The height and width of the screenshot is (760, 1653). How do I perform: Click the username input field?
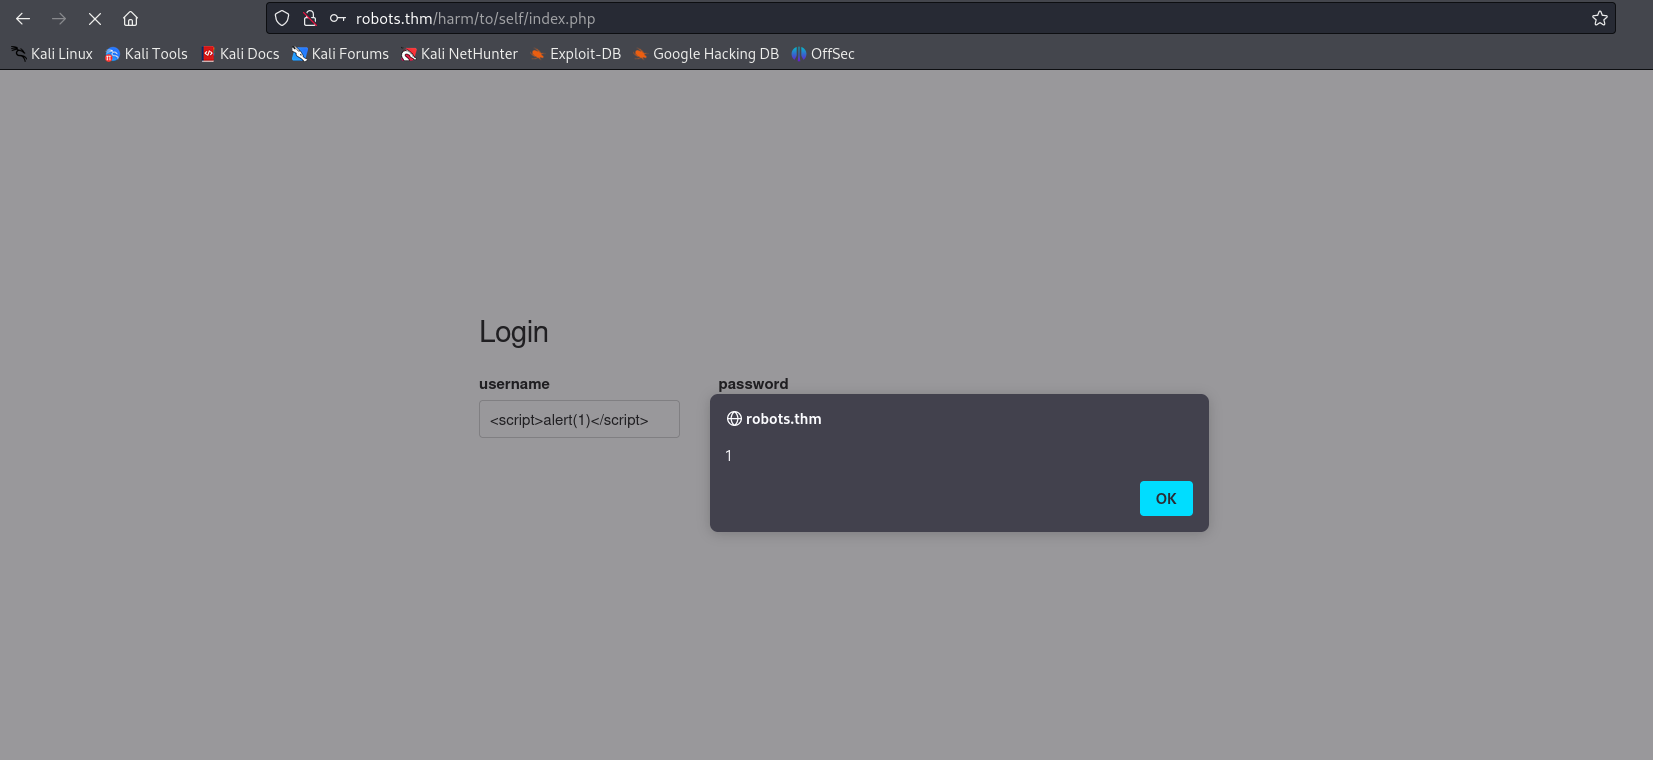pyautogui.click(x=579, y=419)
